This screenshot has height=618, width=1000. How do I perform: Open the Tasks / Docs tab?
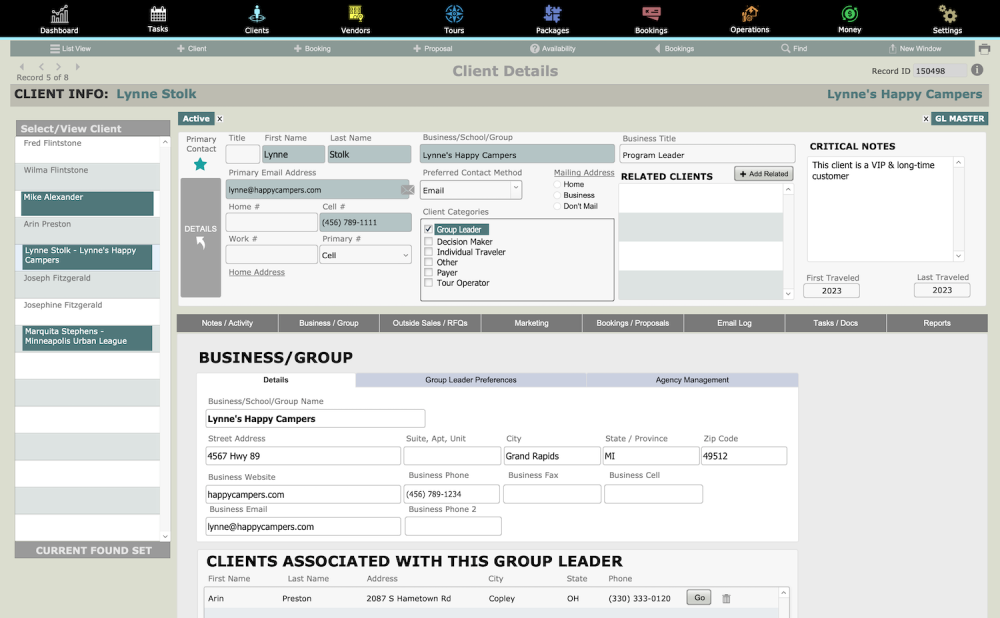[x=835, y=323]
